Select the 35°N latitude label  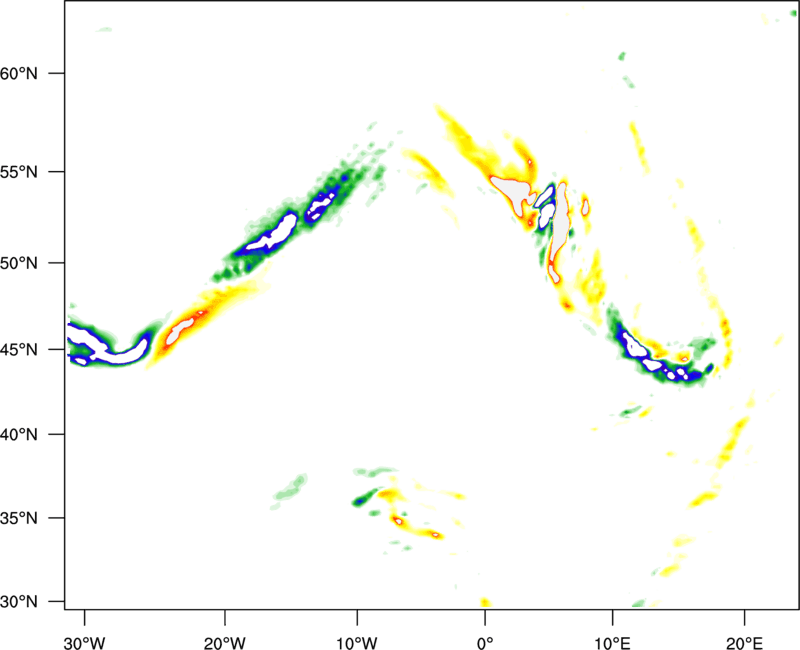[x=19, y=518]
